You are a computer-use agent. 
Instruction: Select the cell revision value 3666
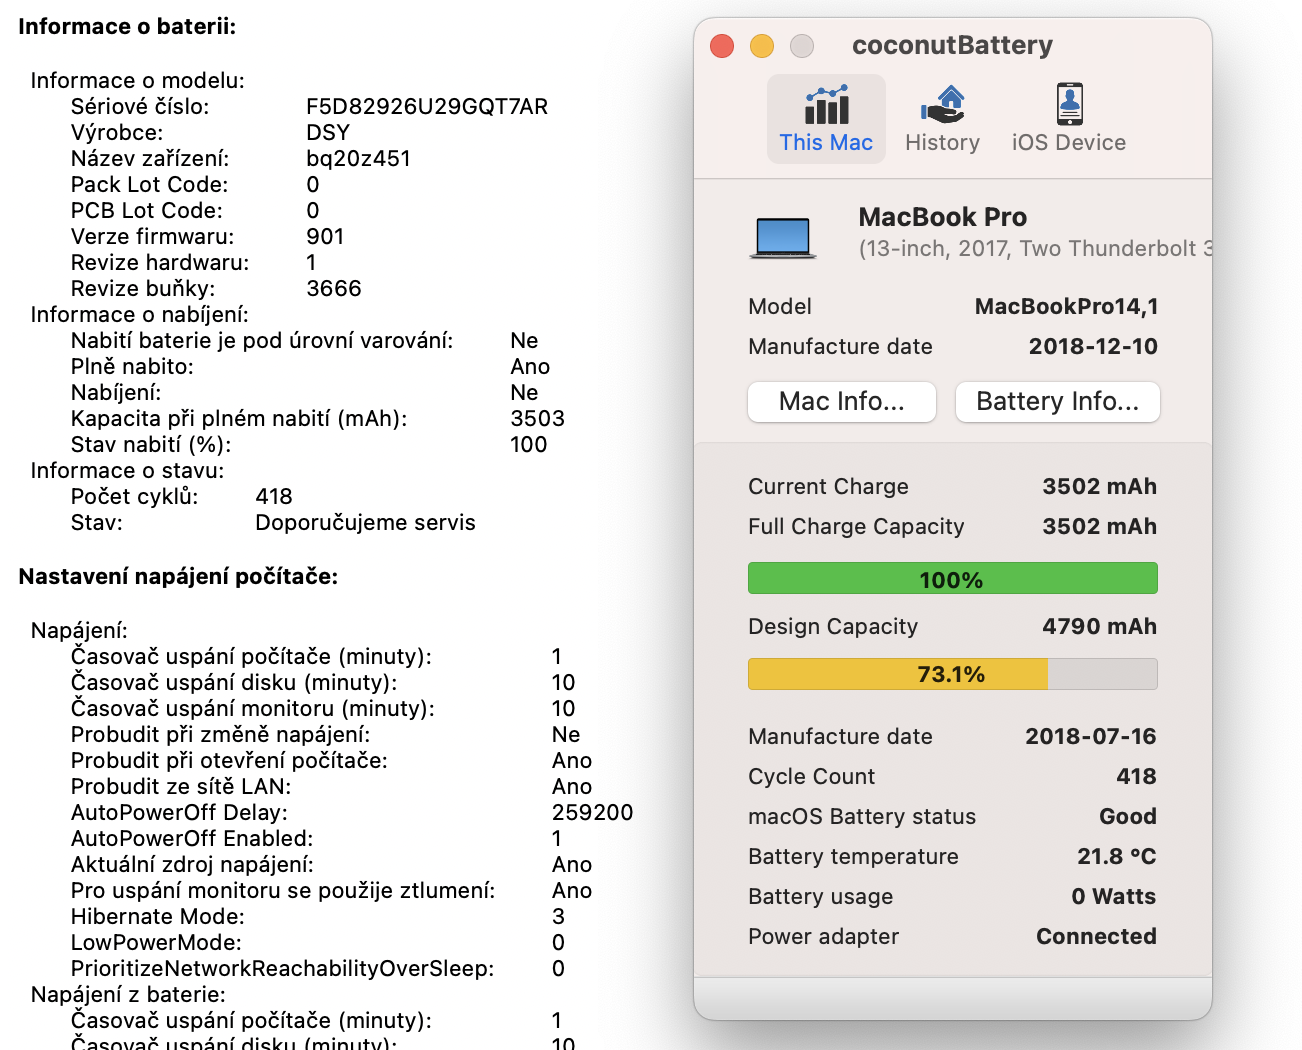coord(334,289)
